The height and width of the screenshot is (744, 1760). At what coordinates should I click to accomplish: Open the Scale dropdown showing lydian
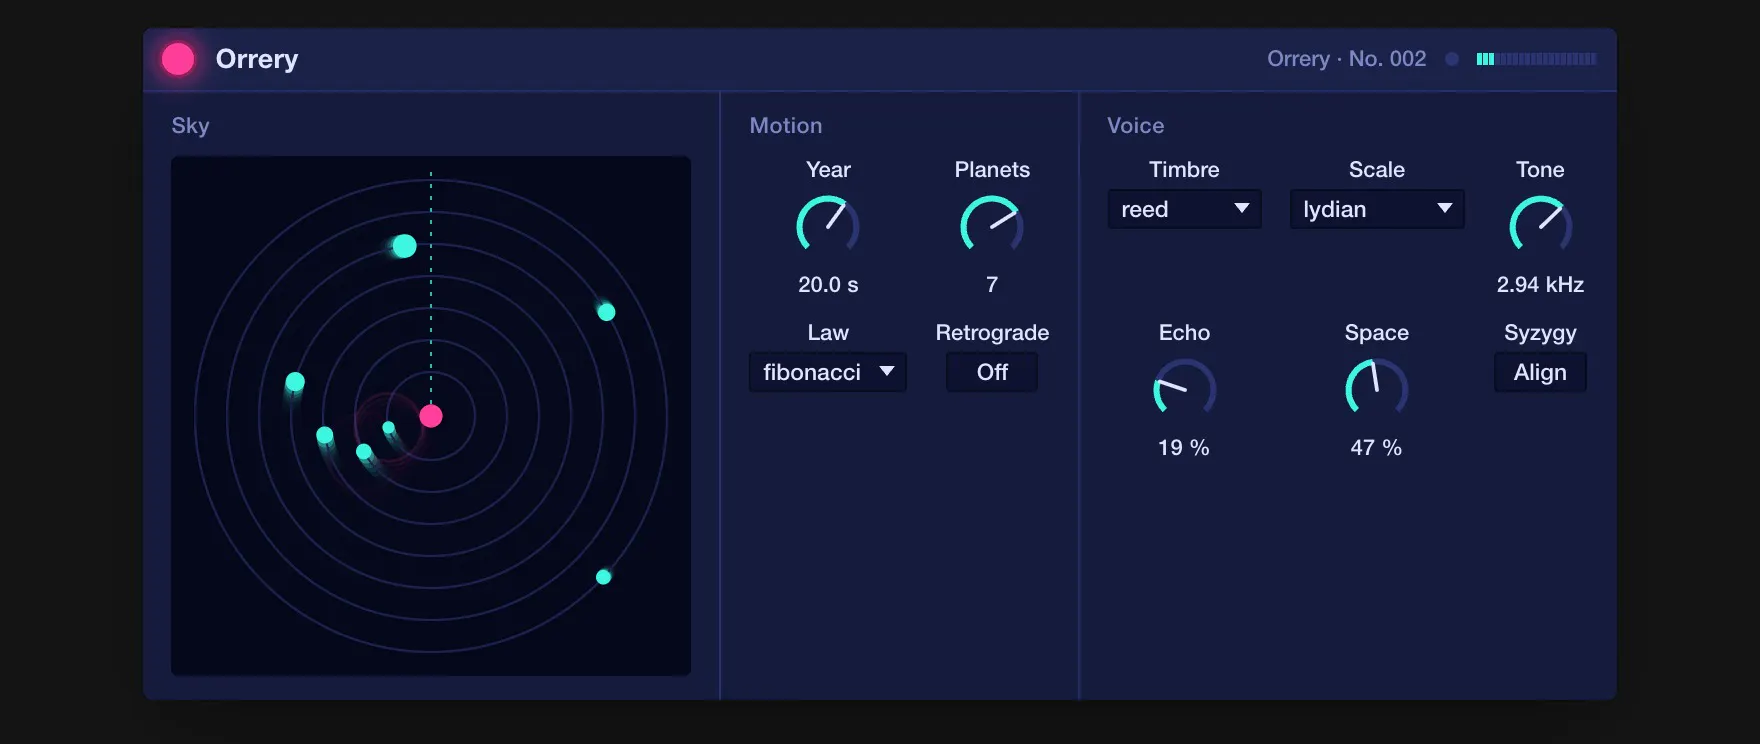pos(1377,209)
